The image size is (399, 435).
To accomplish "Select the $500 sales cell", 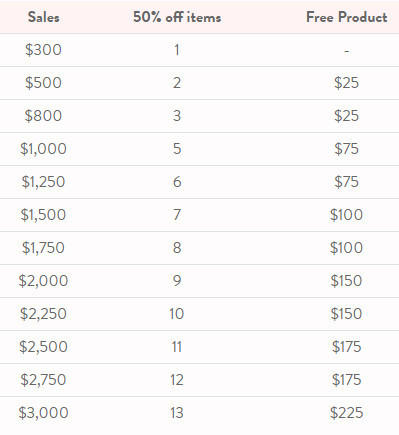I will 43,83.
